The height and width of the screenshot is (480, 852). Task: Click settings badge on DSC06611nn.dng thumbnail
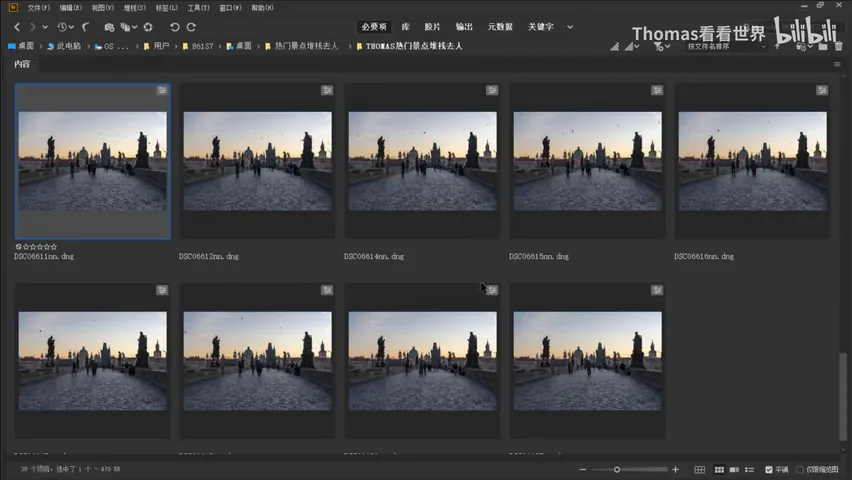[x=162, y=90]
